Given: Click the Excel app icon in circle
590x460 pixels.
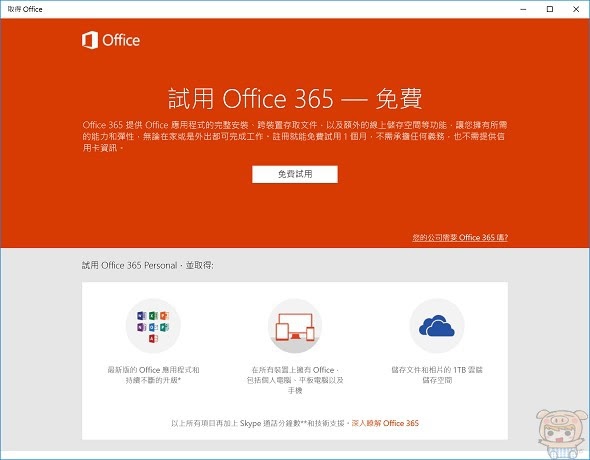Looking at the screenshot, I should [x=153, y=316].
